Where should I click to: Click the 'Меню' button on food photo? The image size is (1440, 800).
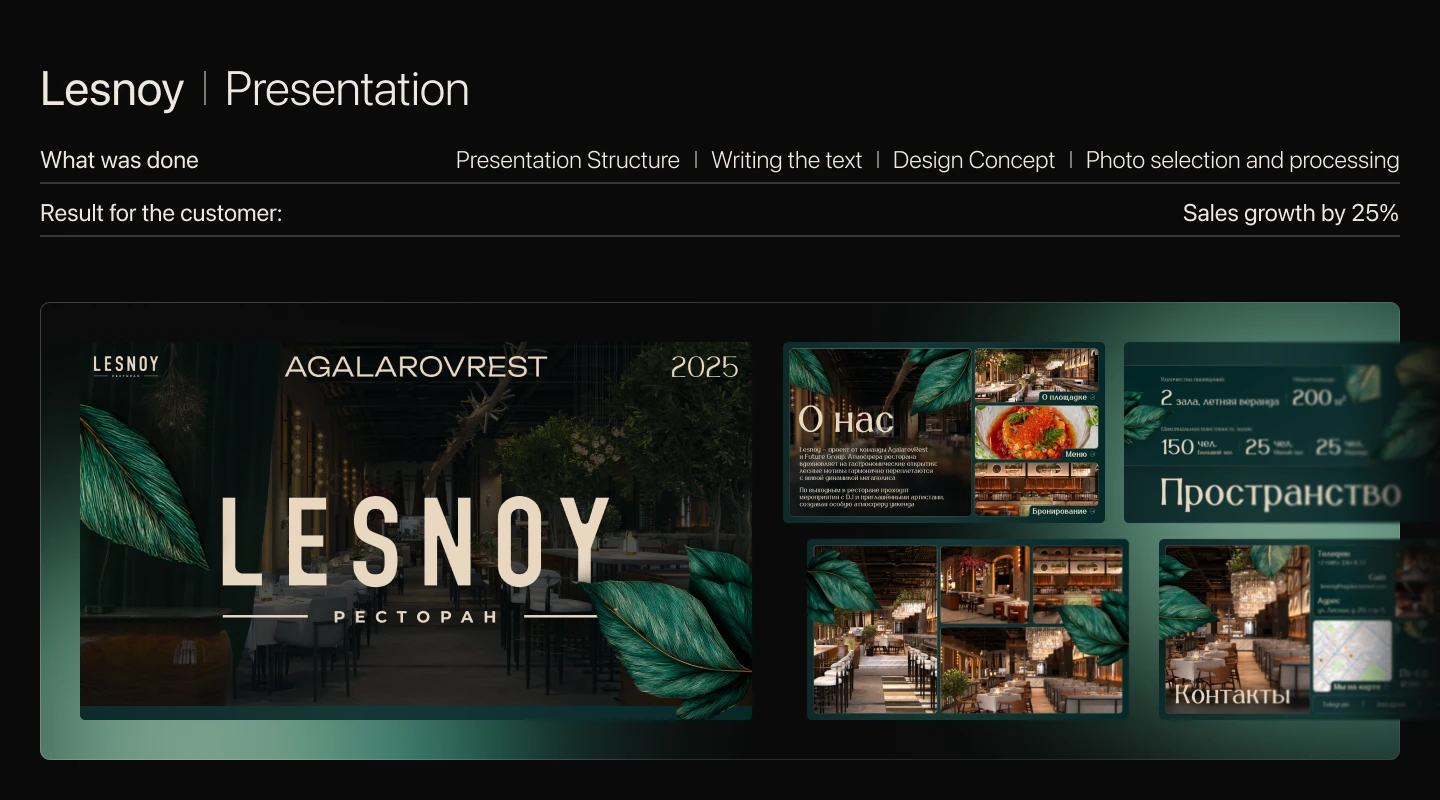1079,454
